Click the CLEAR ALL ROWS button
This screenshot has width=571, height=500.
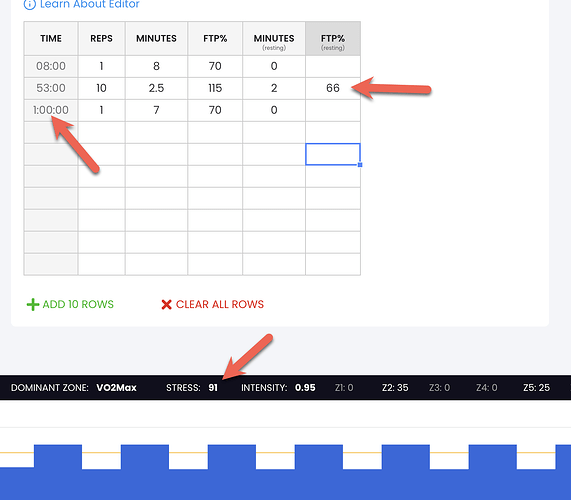(213, 304)
